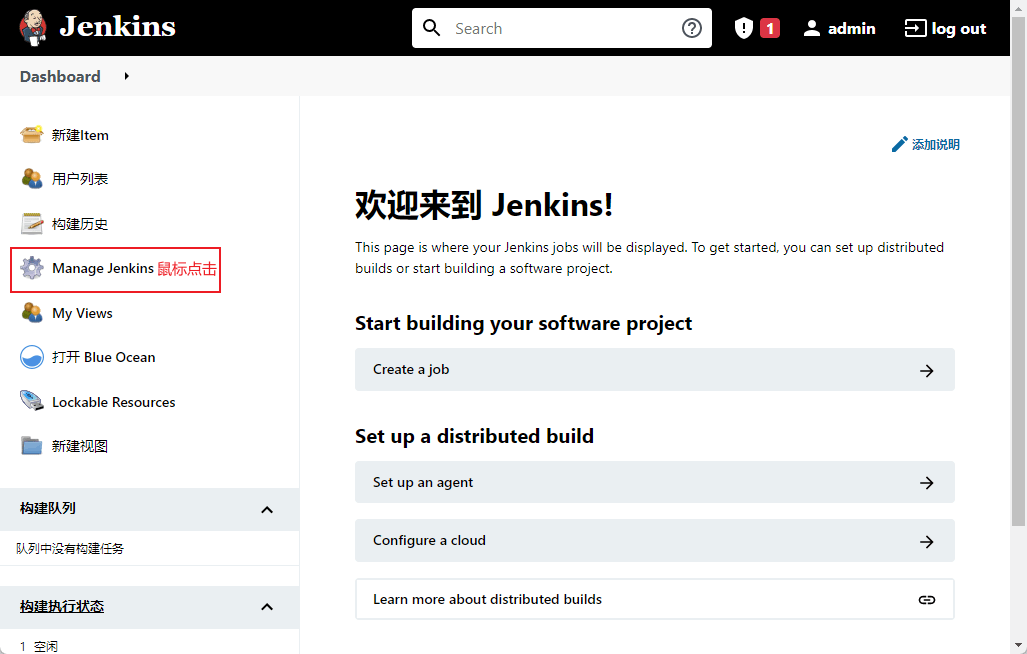Click the arrow on Configure a cloud

click(926, 541)
